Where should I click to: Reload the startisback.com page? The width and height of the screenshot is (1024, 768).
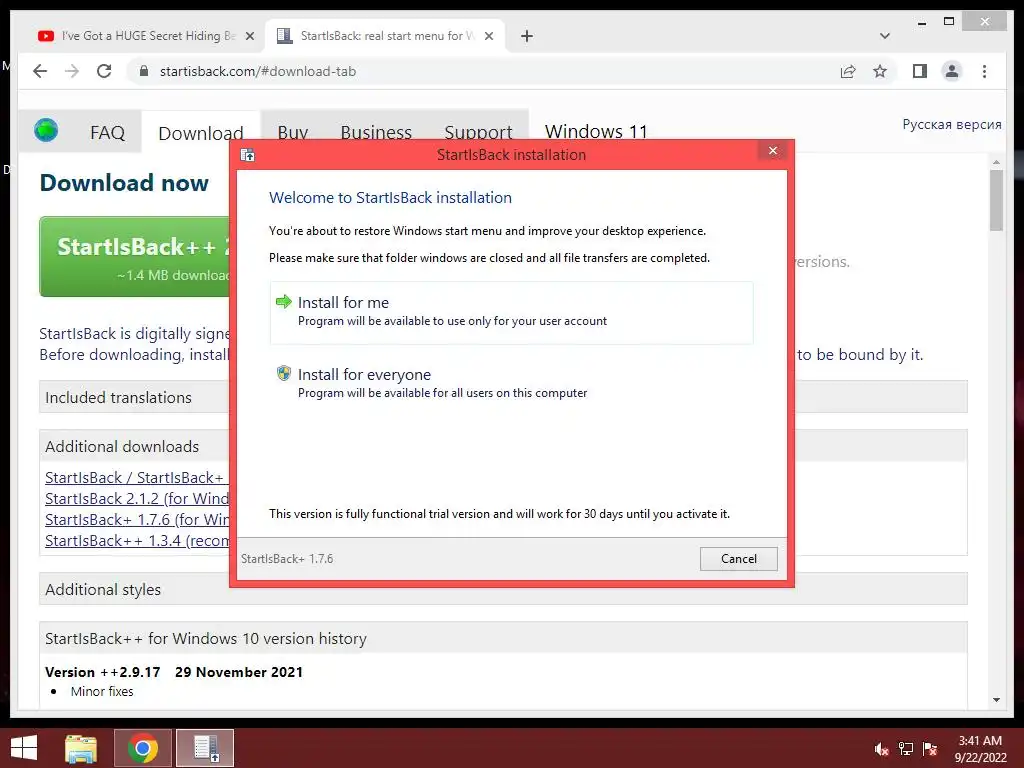coord(104,71)
